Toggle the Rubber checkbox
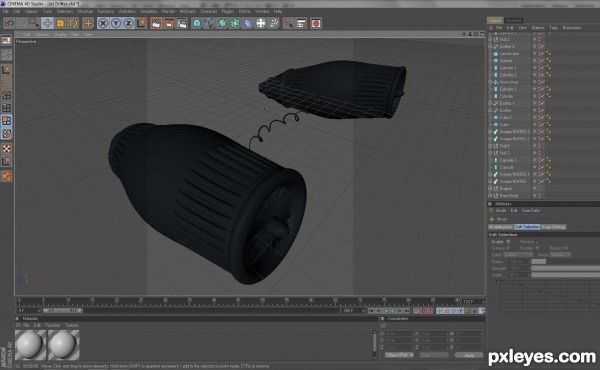 point(537,248)
